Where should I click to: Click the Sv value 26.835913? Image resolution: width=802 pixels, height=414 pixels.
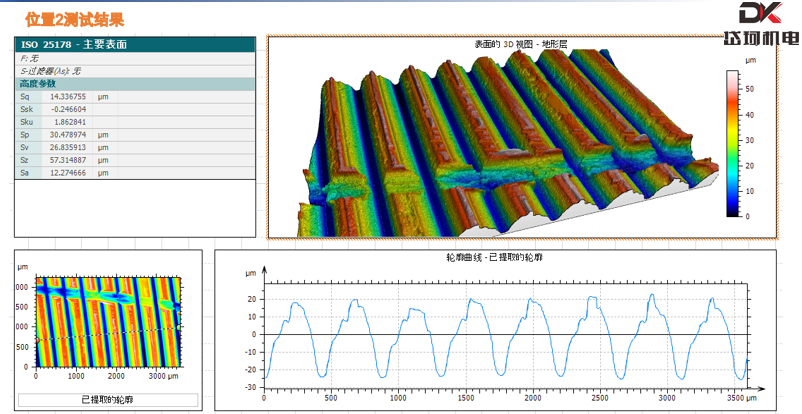[68, 147]
